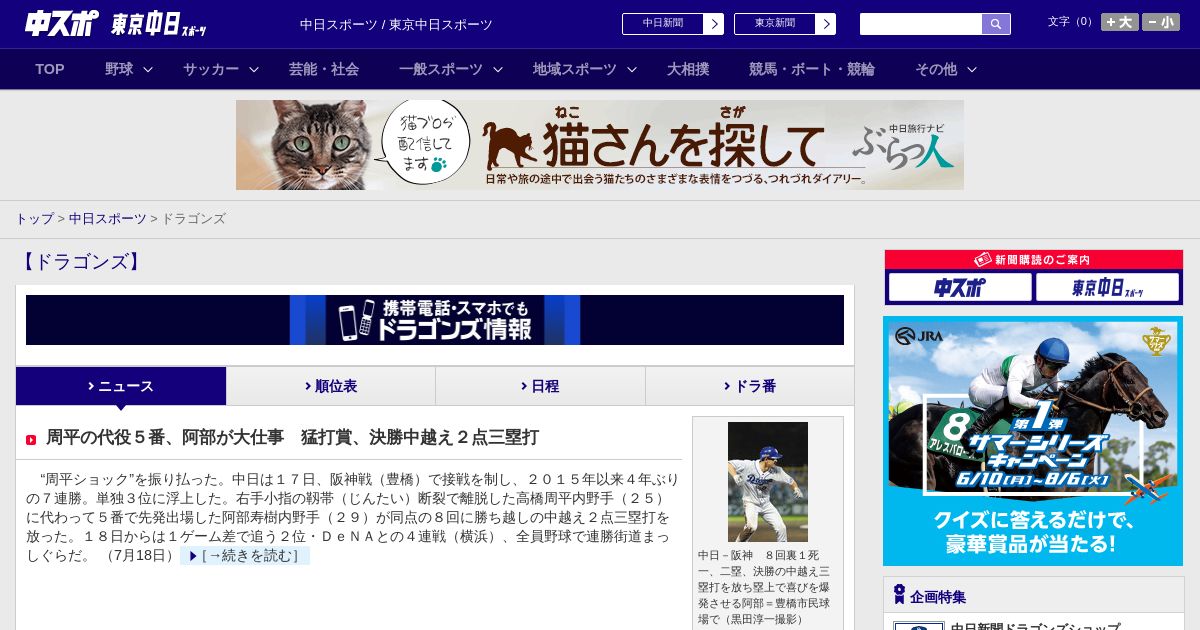Click the cat blog banner ad
The image size is (1200, 630).
click(x=600, y=145)
